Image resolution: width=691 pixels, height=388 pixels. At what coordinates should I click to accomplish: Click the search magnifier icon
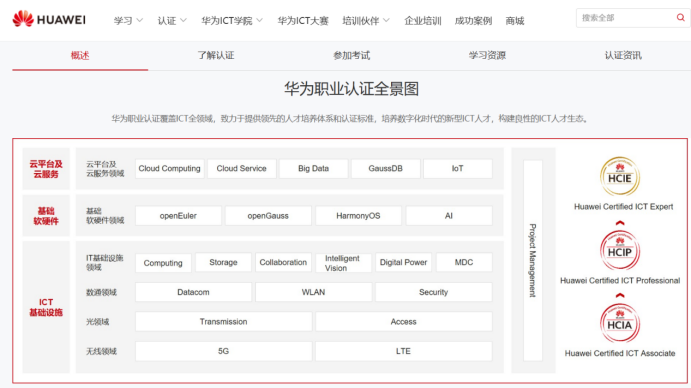680,18
